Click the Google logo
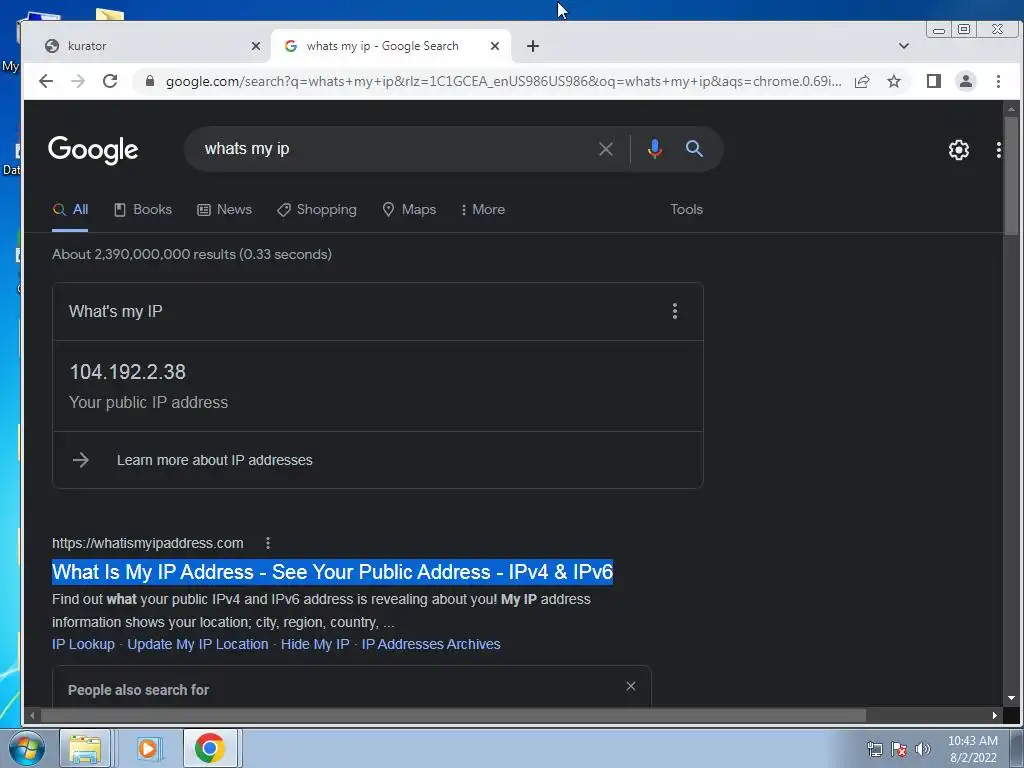Image resolution: width=1024 pixels, height=768 pixels. coord(93,150)
